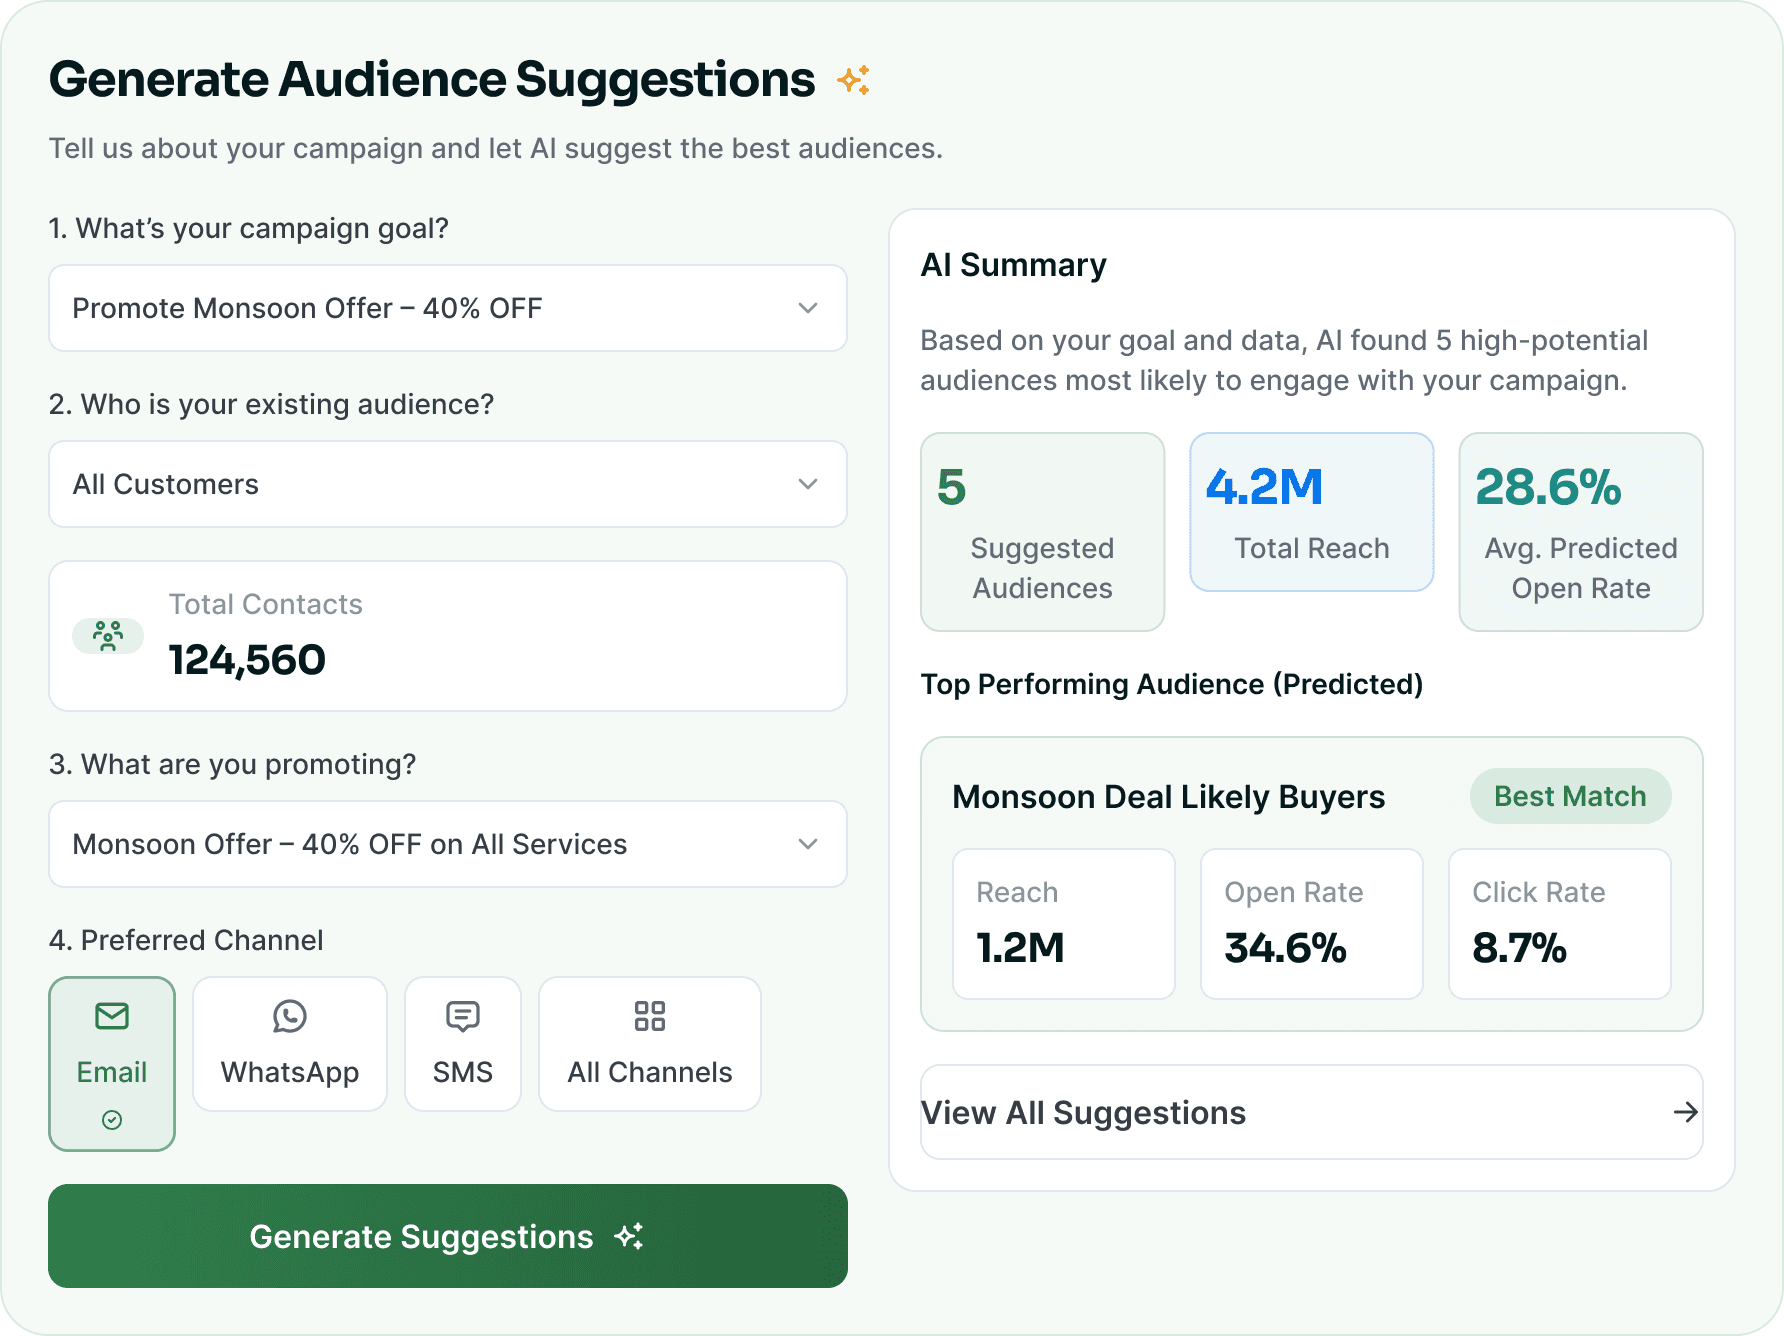Click the SMS message bubble icon

coord(463,1016)
